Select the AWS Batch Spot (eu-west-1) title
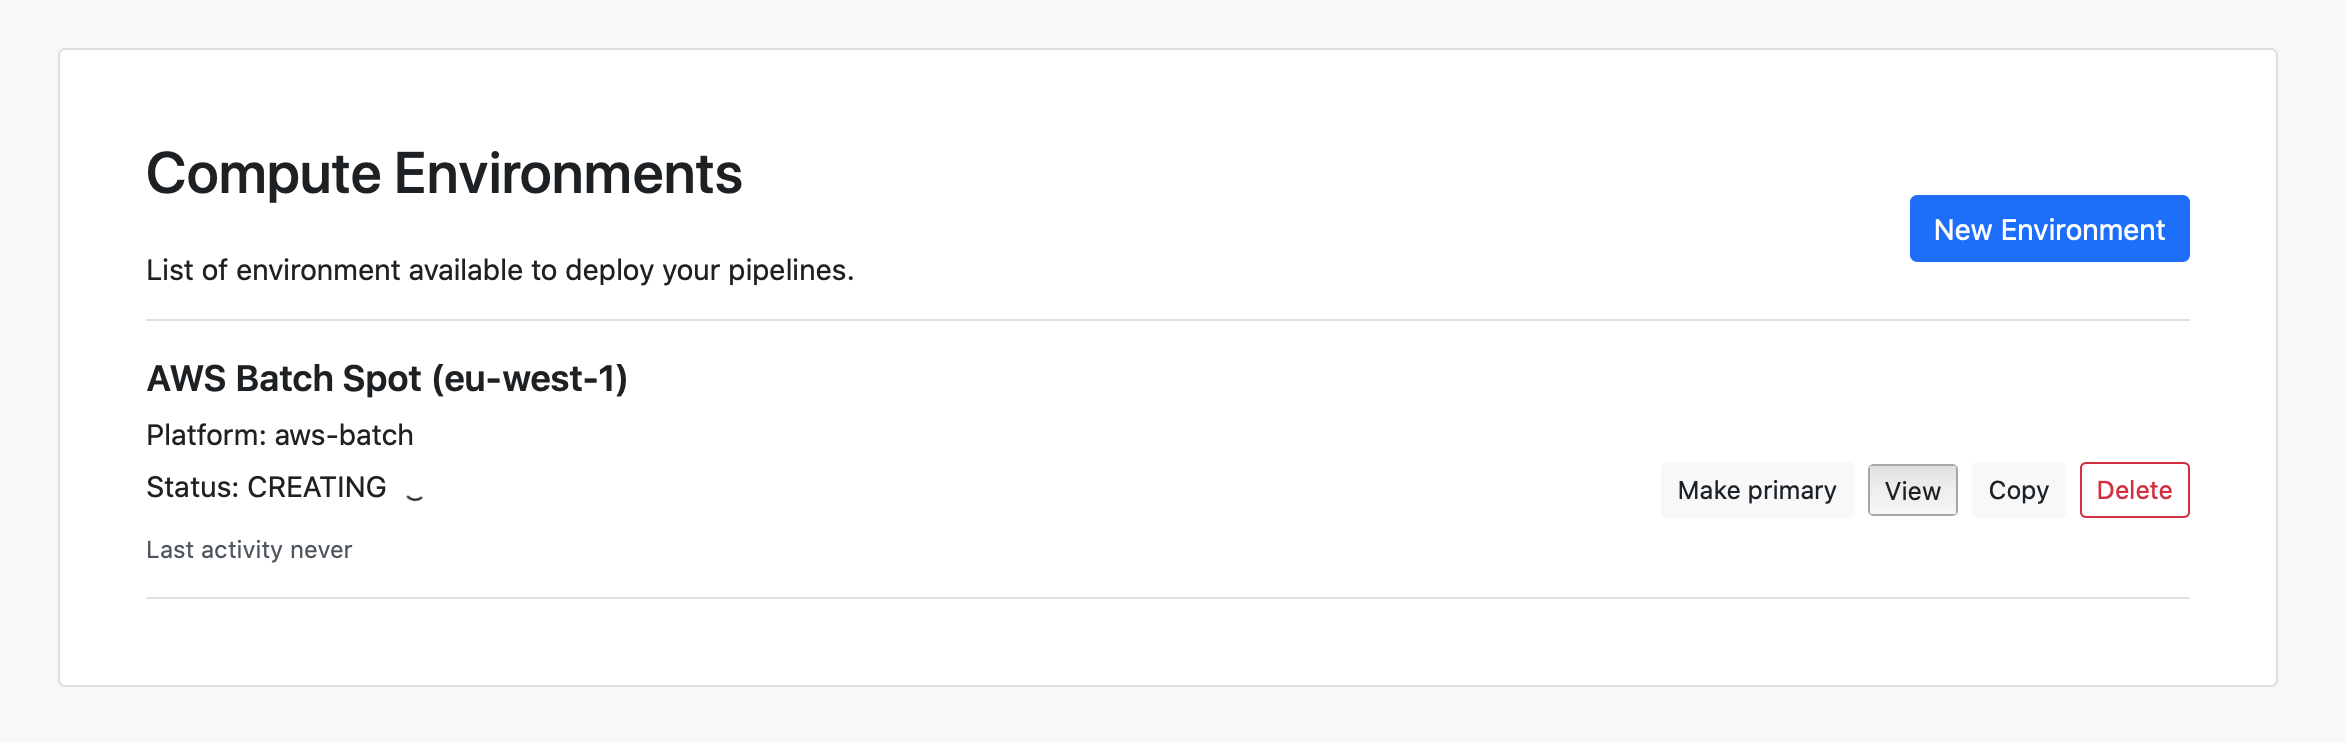This screenshot has height=742, width=2346. (386, 379)
